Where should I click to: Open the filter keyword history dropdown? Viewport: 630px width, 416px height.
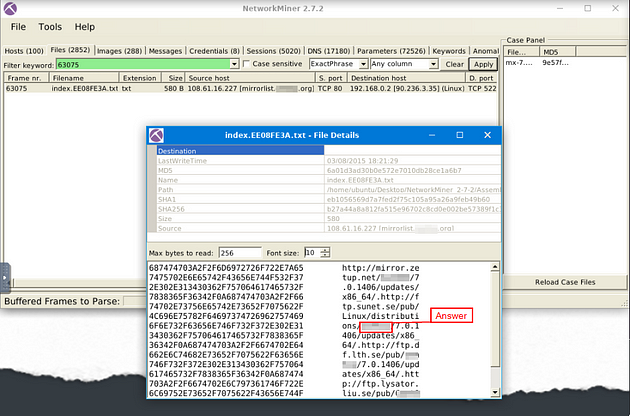click(x=235, y=64)
